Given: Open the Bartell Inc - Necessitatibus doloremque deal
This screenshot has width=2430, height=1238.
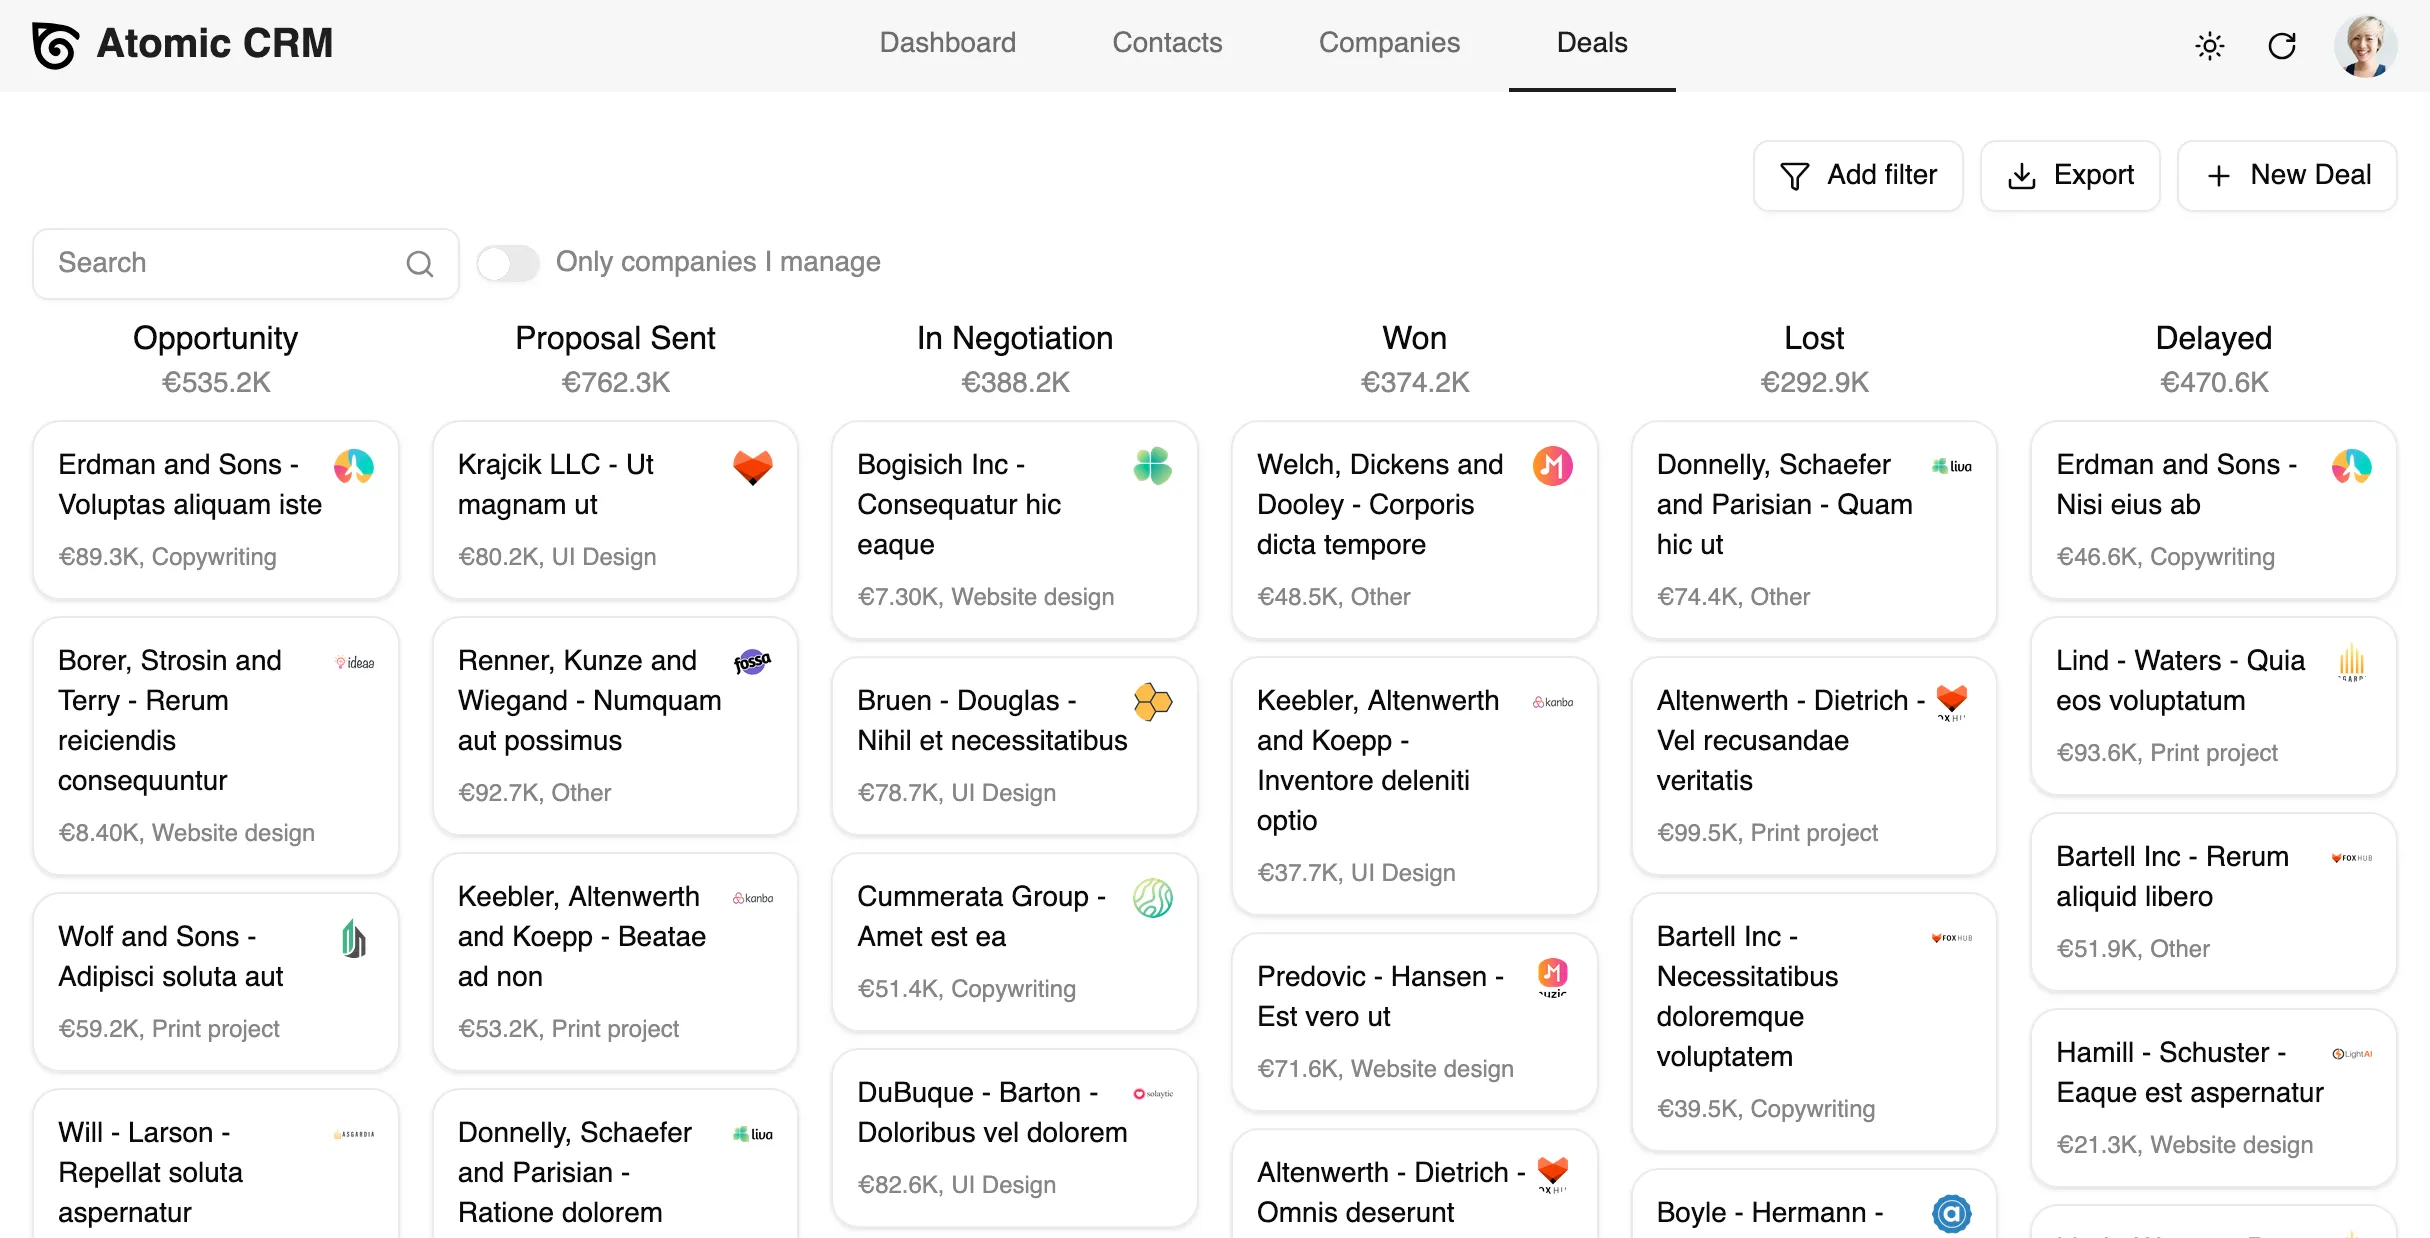Looking at the screenshot, I should (x=1814, y=1022).
